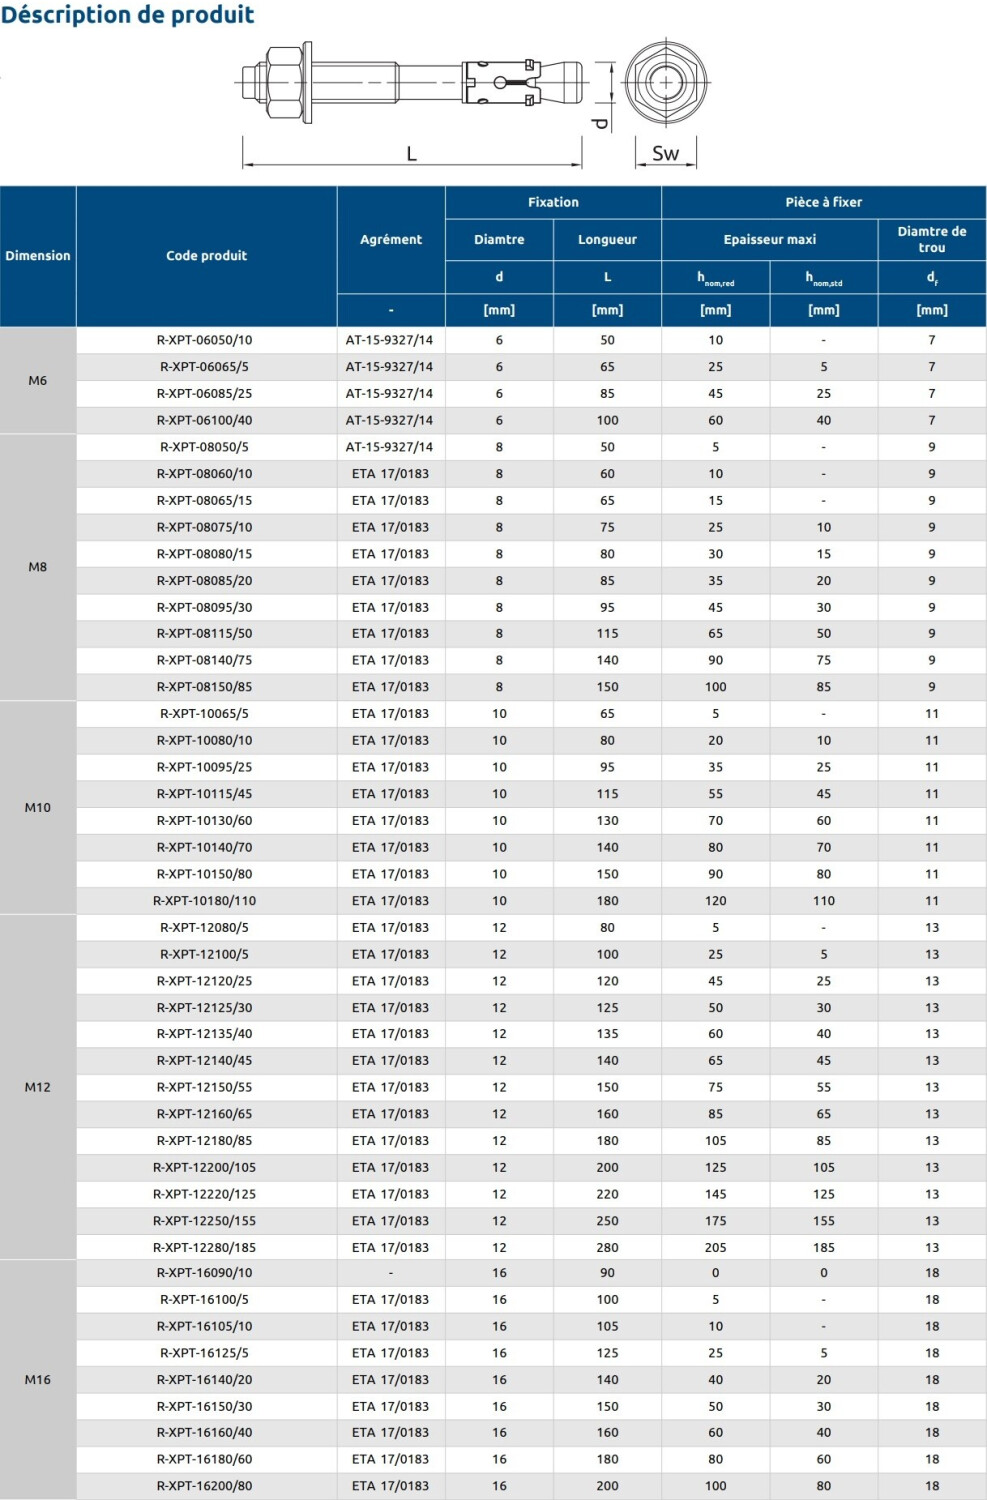This screenshot has width=987, height=1500.
Task: Click the AT-15-9327/14 agrément for R-XPT-08050/5
Action: click(390, 447)
